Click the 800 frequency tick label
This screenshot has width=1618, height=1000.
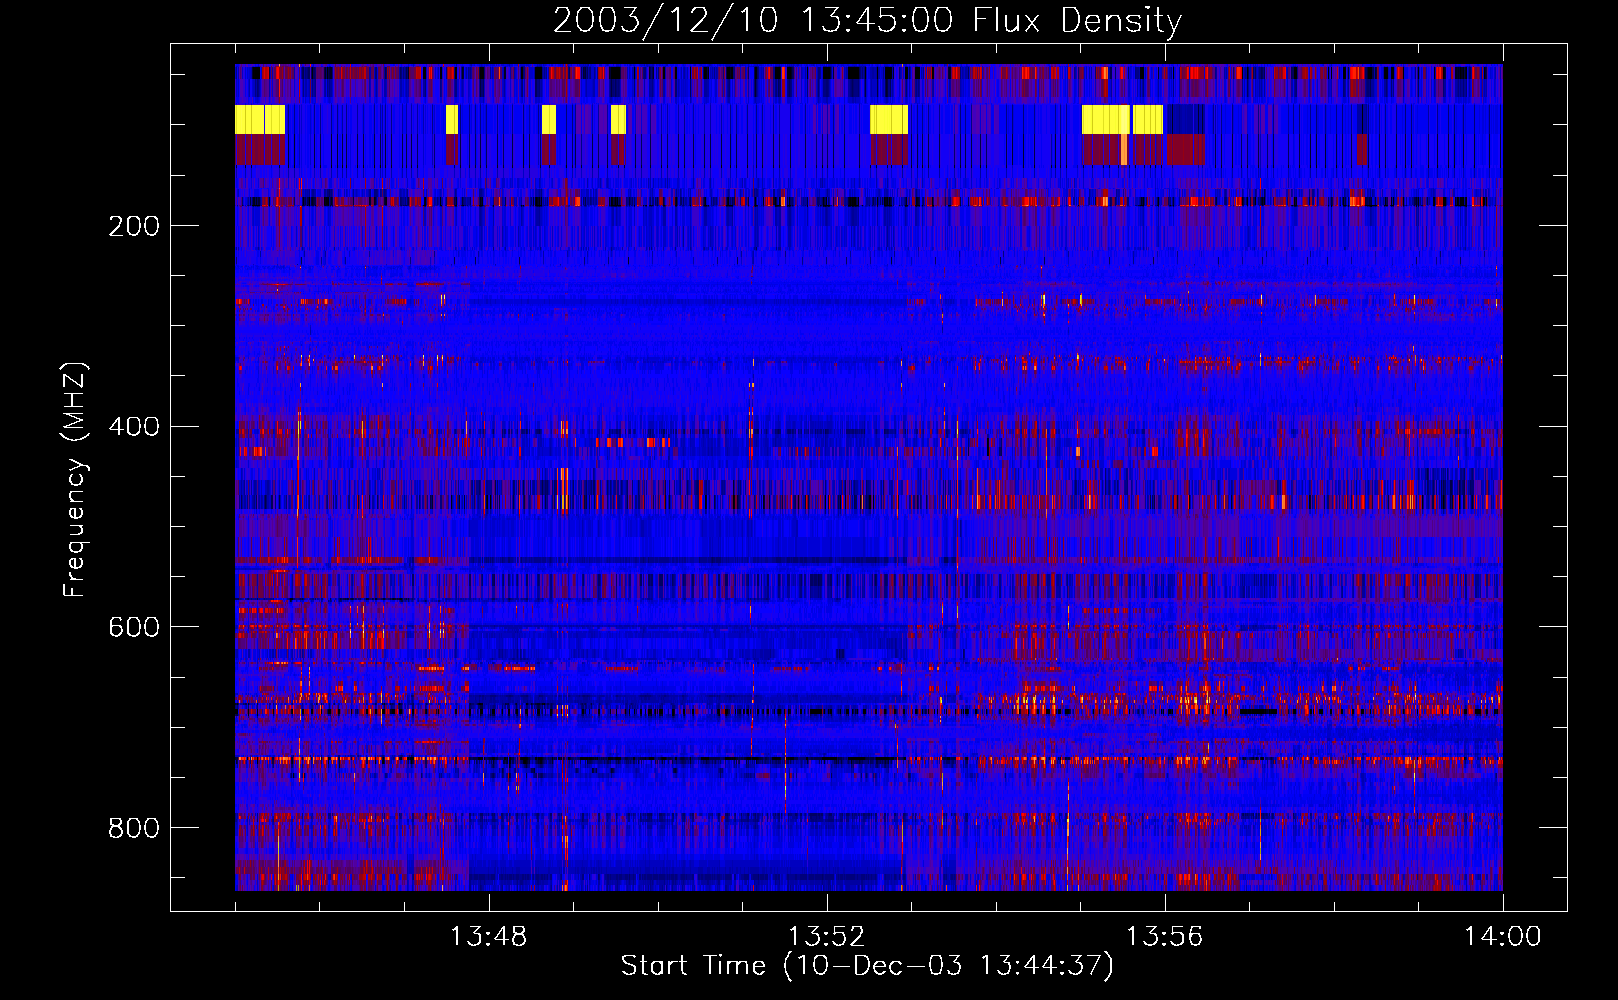pos(134,828)
